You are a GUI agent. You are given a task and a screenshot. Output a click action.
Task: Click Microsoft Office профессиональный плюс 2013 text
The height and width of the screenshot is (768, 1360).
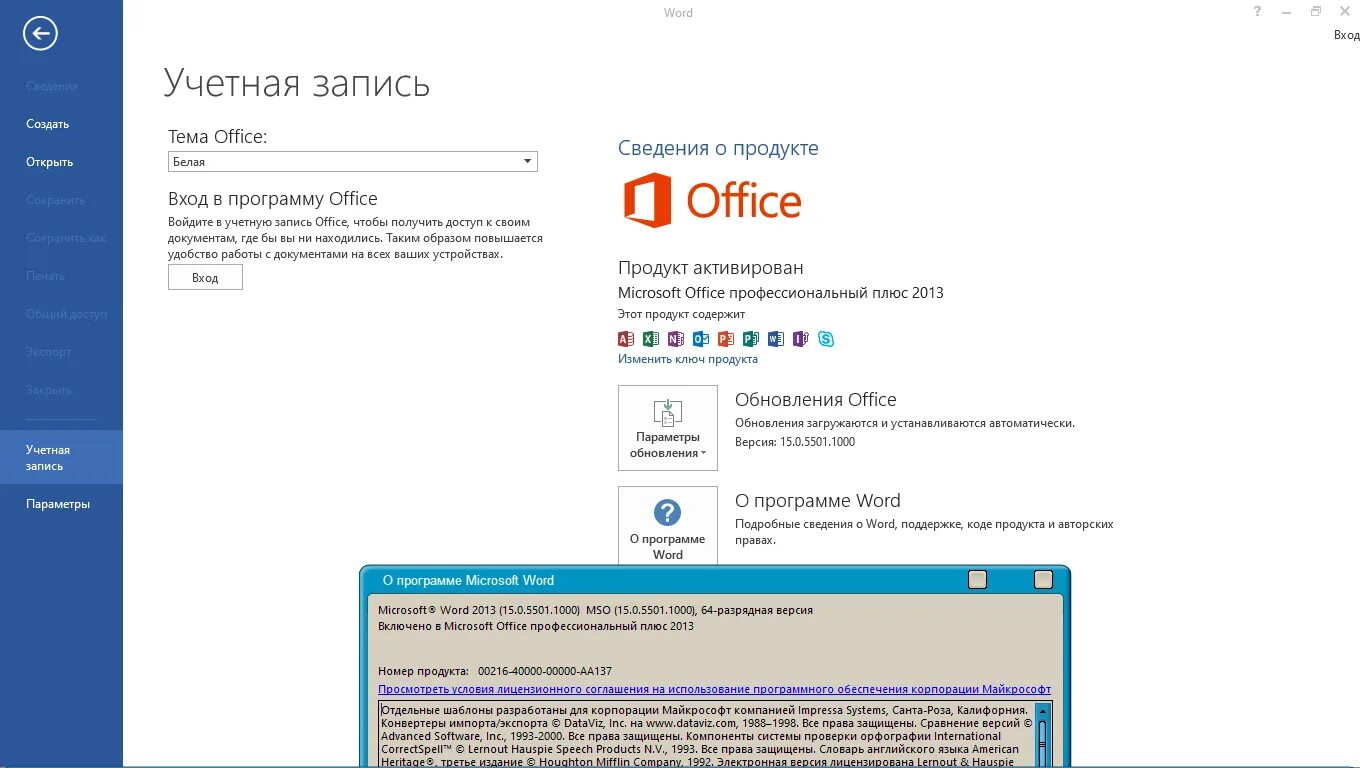point(781,293)
